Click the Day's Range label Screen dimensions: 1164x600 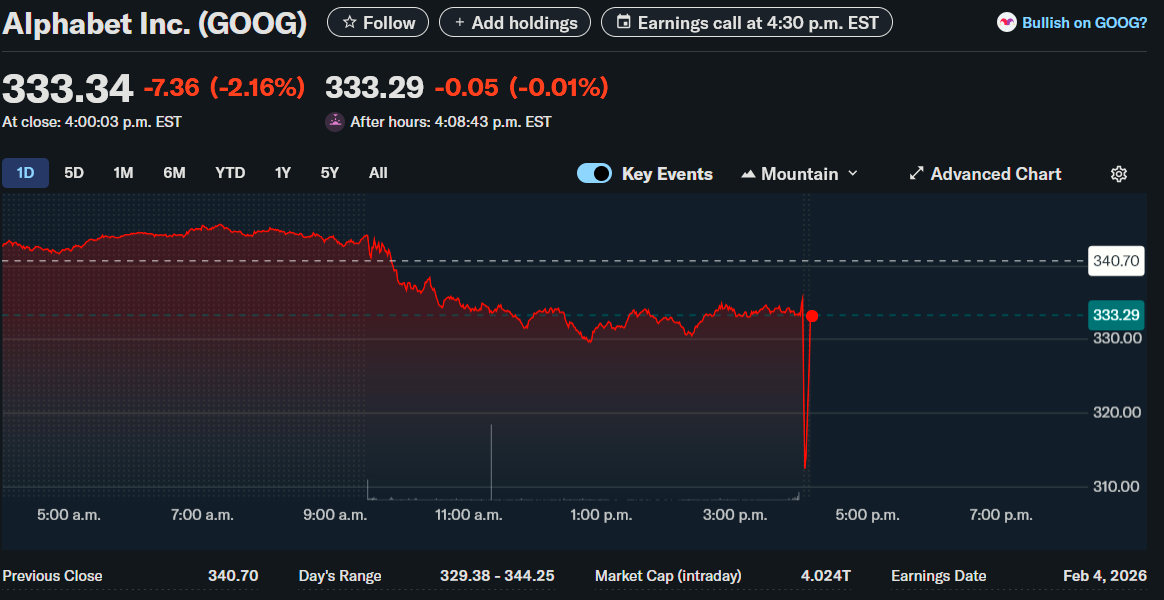tap(340, 576)
